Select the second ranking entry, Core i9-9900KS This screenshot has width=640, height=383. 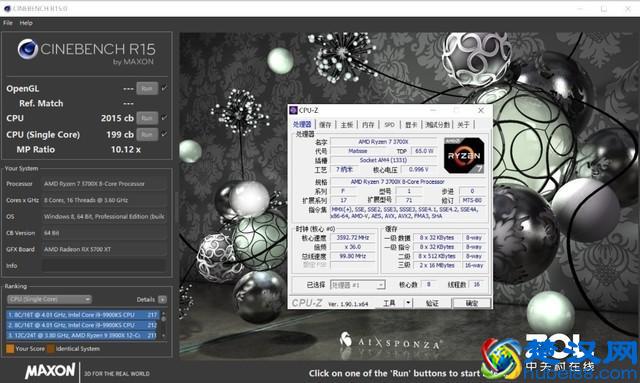pos(82,325)
